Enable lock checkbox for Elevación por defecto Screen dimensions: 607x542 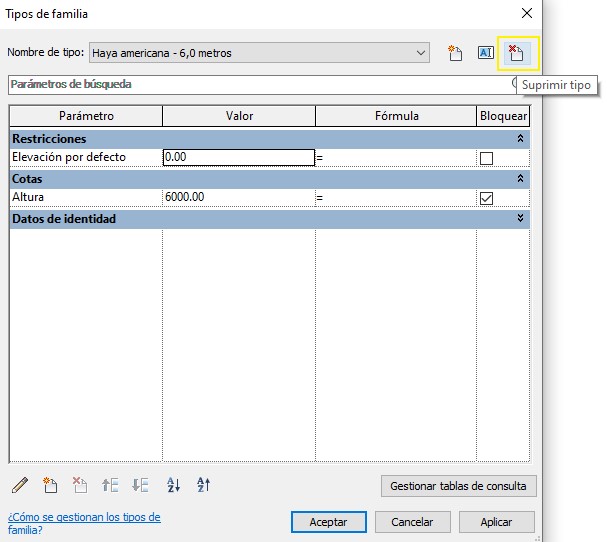[x=486, y=158]
